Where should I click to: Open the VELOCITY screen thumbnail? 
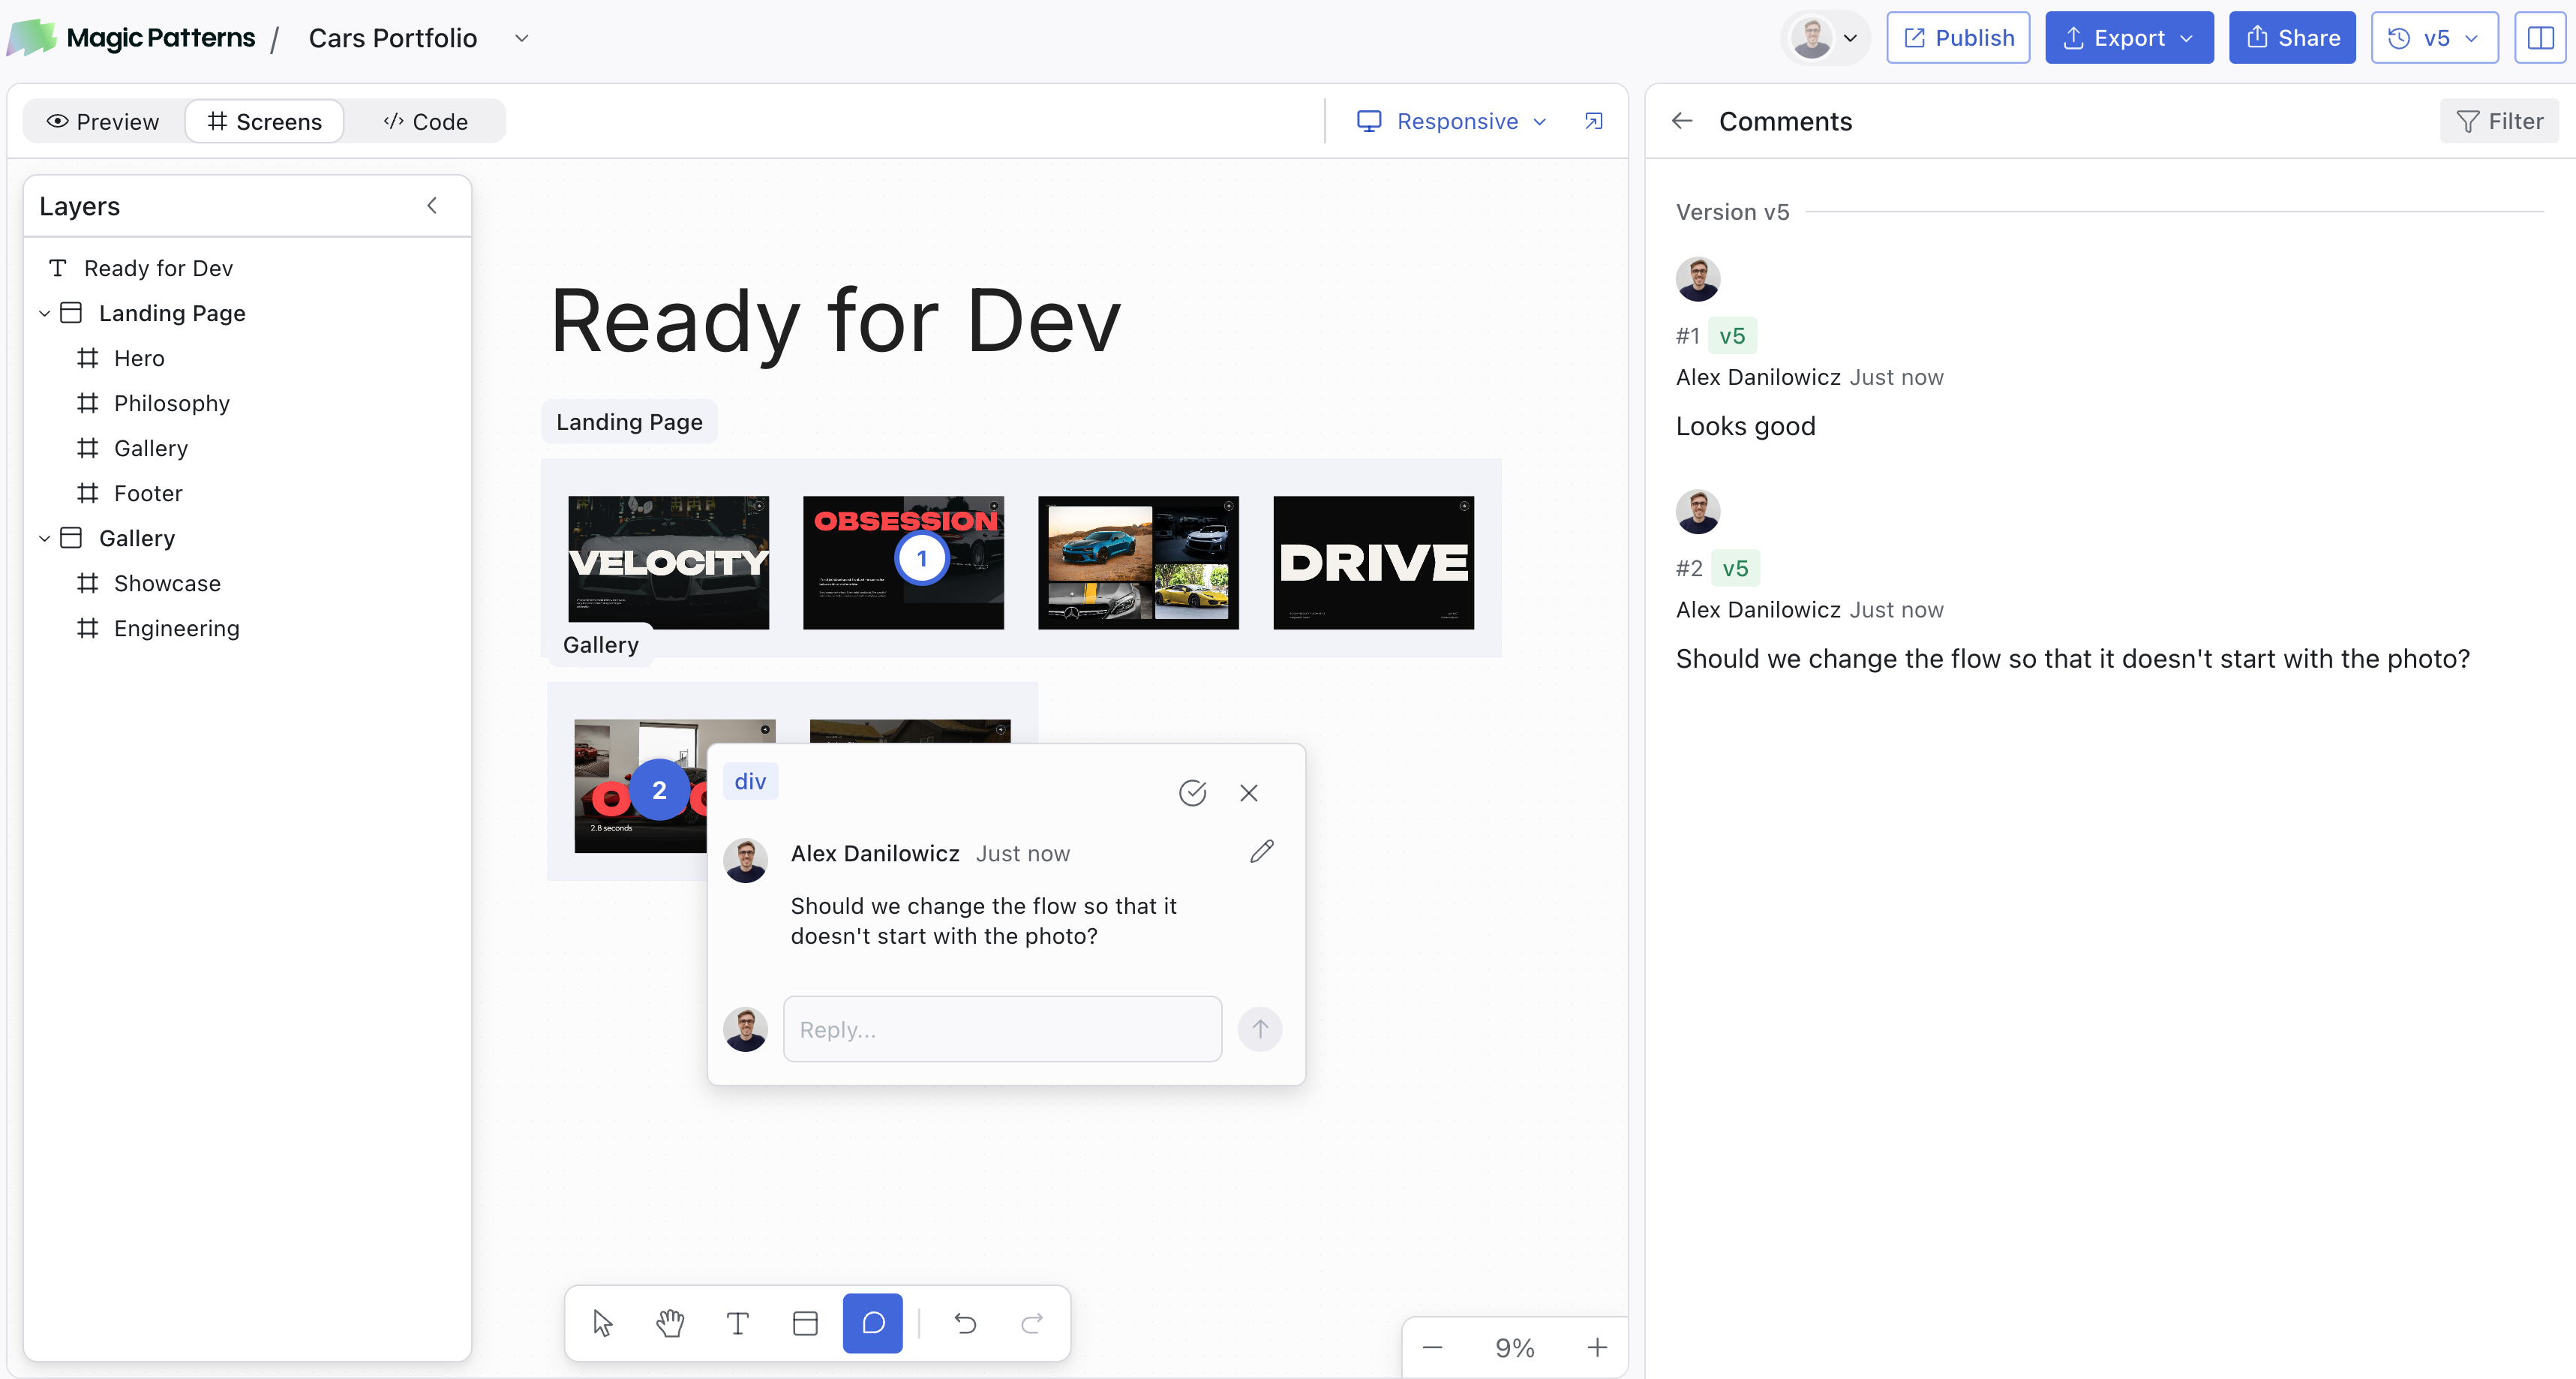pyautogui.click(x=668, y=562)
